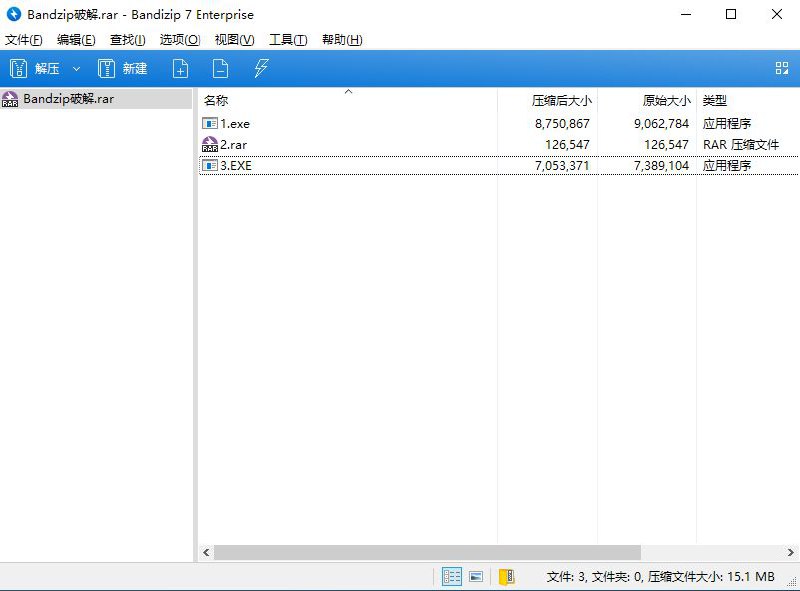800x591 pixels.
Task: Open the 编辑(E) menu
Action: pos(76,40)
